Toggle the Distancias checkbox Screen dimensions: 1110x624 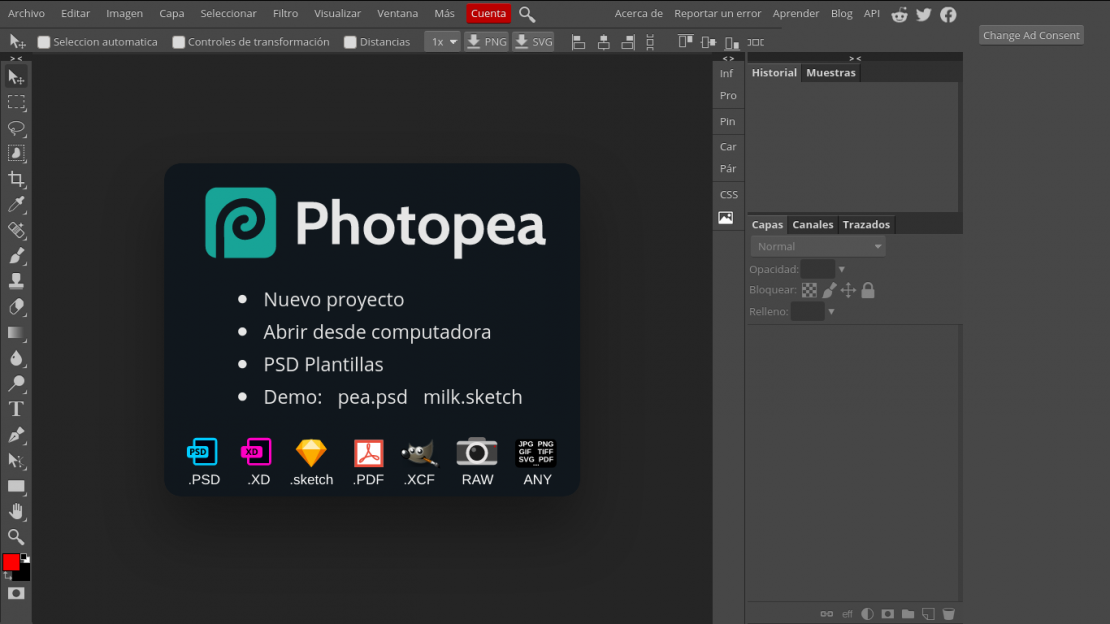pos(351,42)
